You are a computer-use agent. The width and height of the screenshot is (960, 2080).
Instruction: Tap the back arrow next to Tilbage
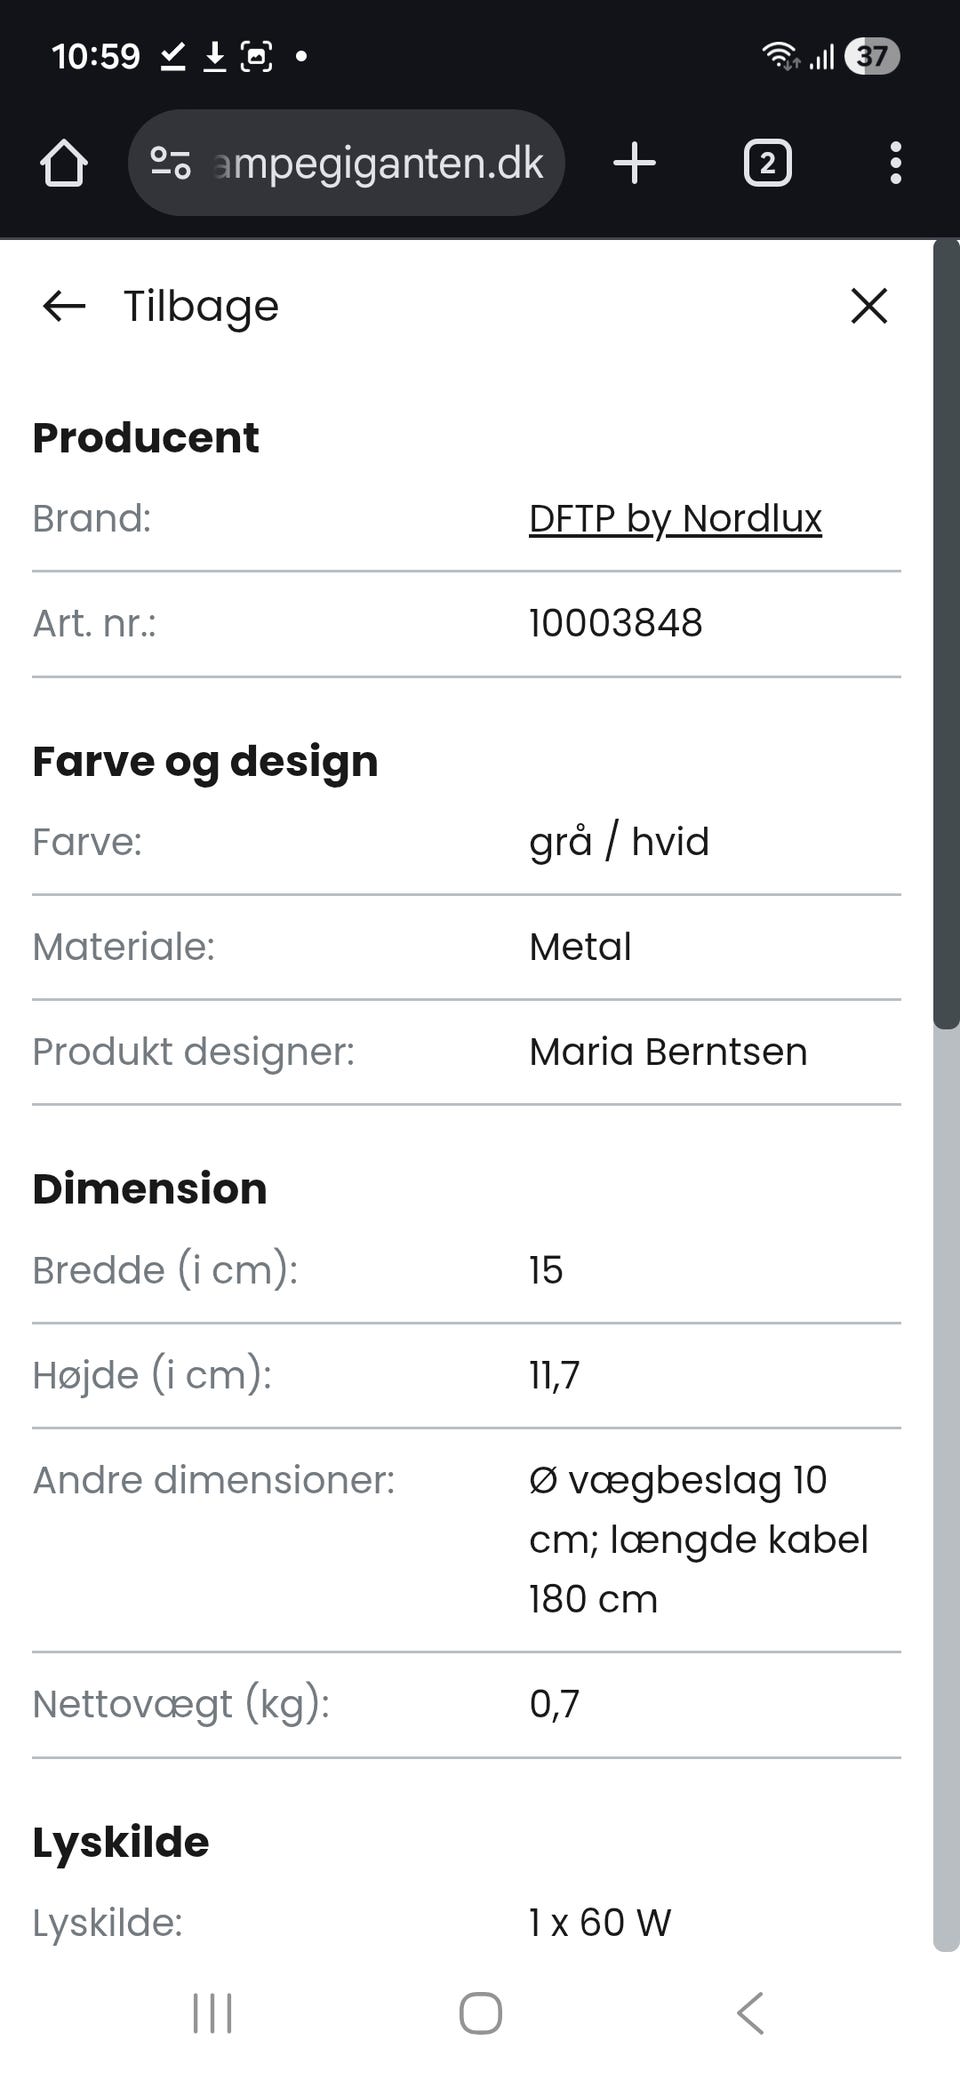click(x=64, y=306)
